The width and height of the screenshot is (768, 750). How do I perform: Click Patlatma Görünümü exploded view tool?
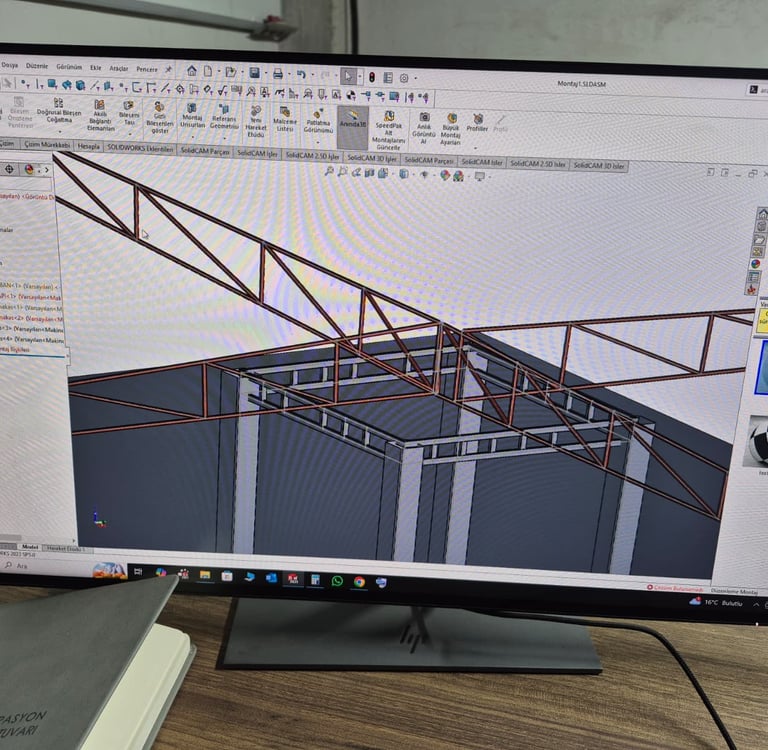pos(318,121)
